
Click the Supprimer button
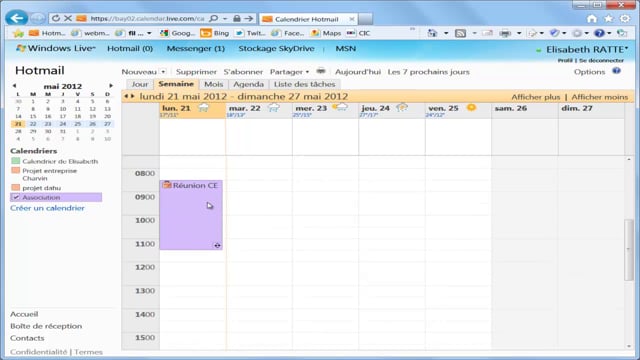pos(196,72)
